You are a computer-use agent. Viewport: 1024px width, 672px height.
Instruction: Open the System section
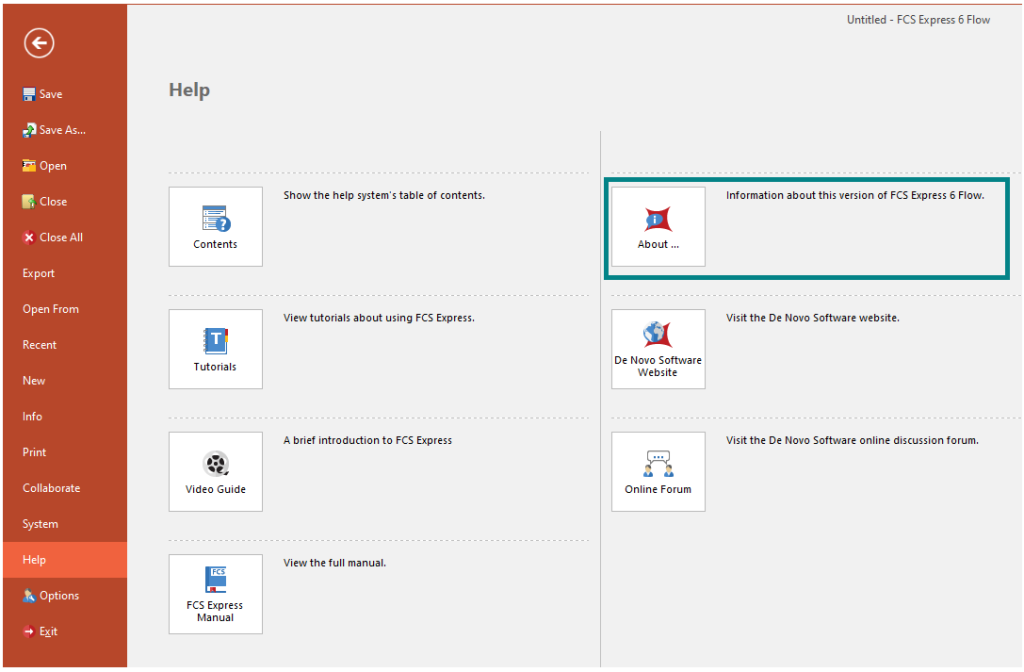(x=40, y=523)
